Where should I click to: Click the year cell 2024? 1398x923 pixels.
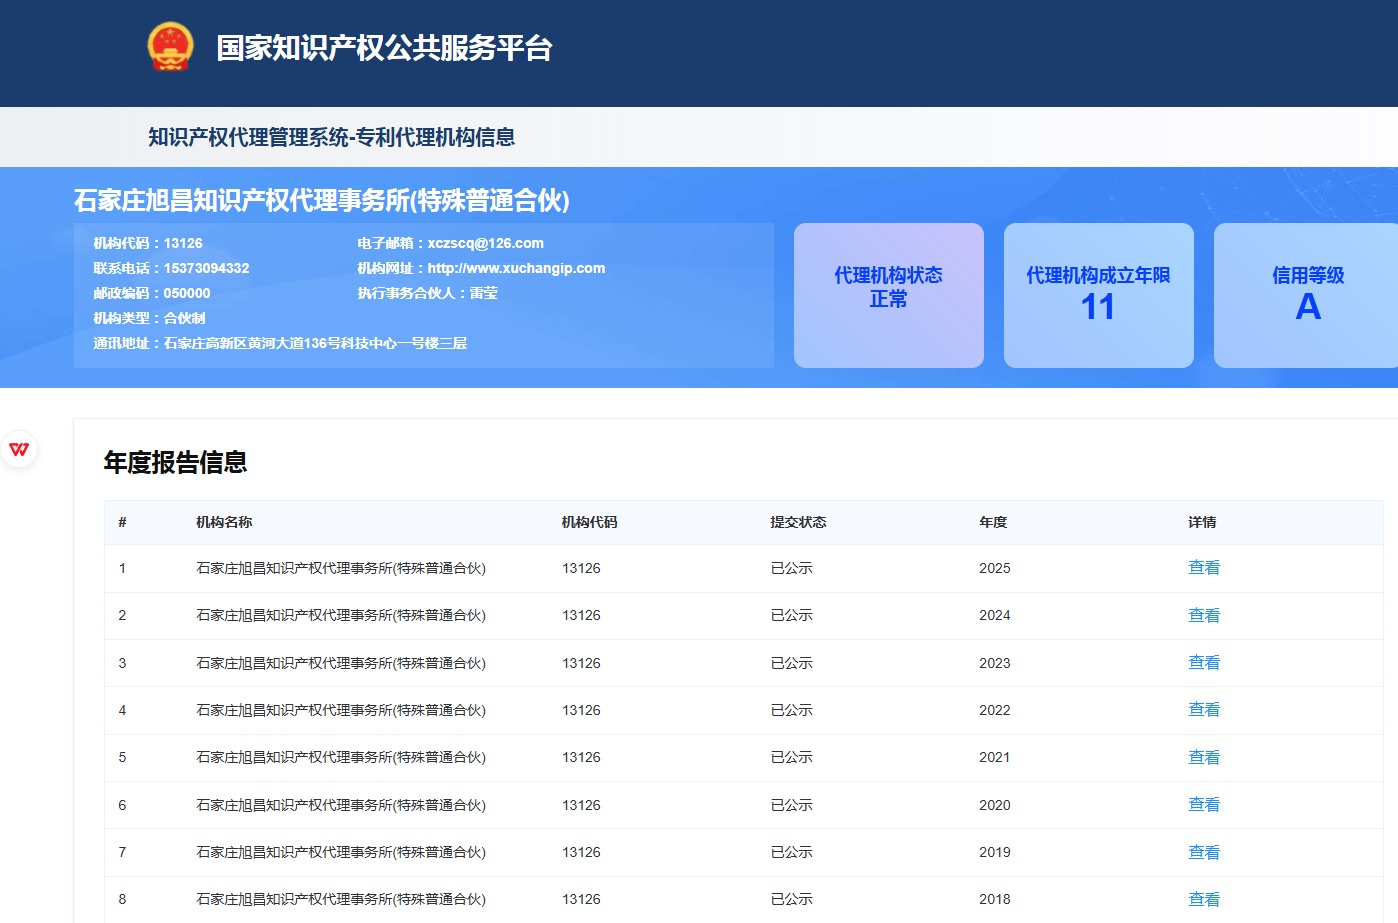[995, 616]
